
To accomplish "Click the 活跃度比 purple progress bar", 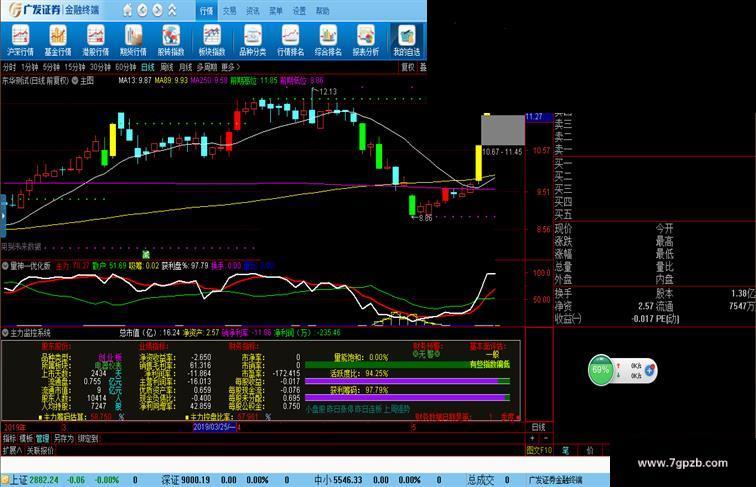I will pos(407,381).
